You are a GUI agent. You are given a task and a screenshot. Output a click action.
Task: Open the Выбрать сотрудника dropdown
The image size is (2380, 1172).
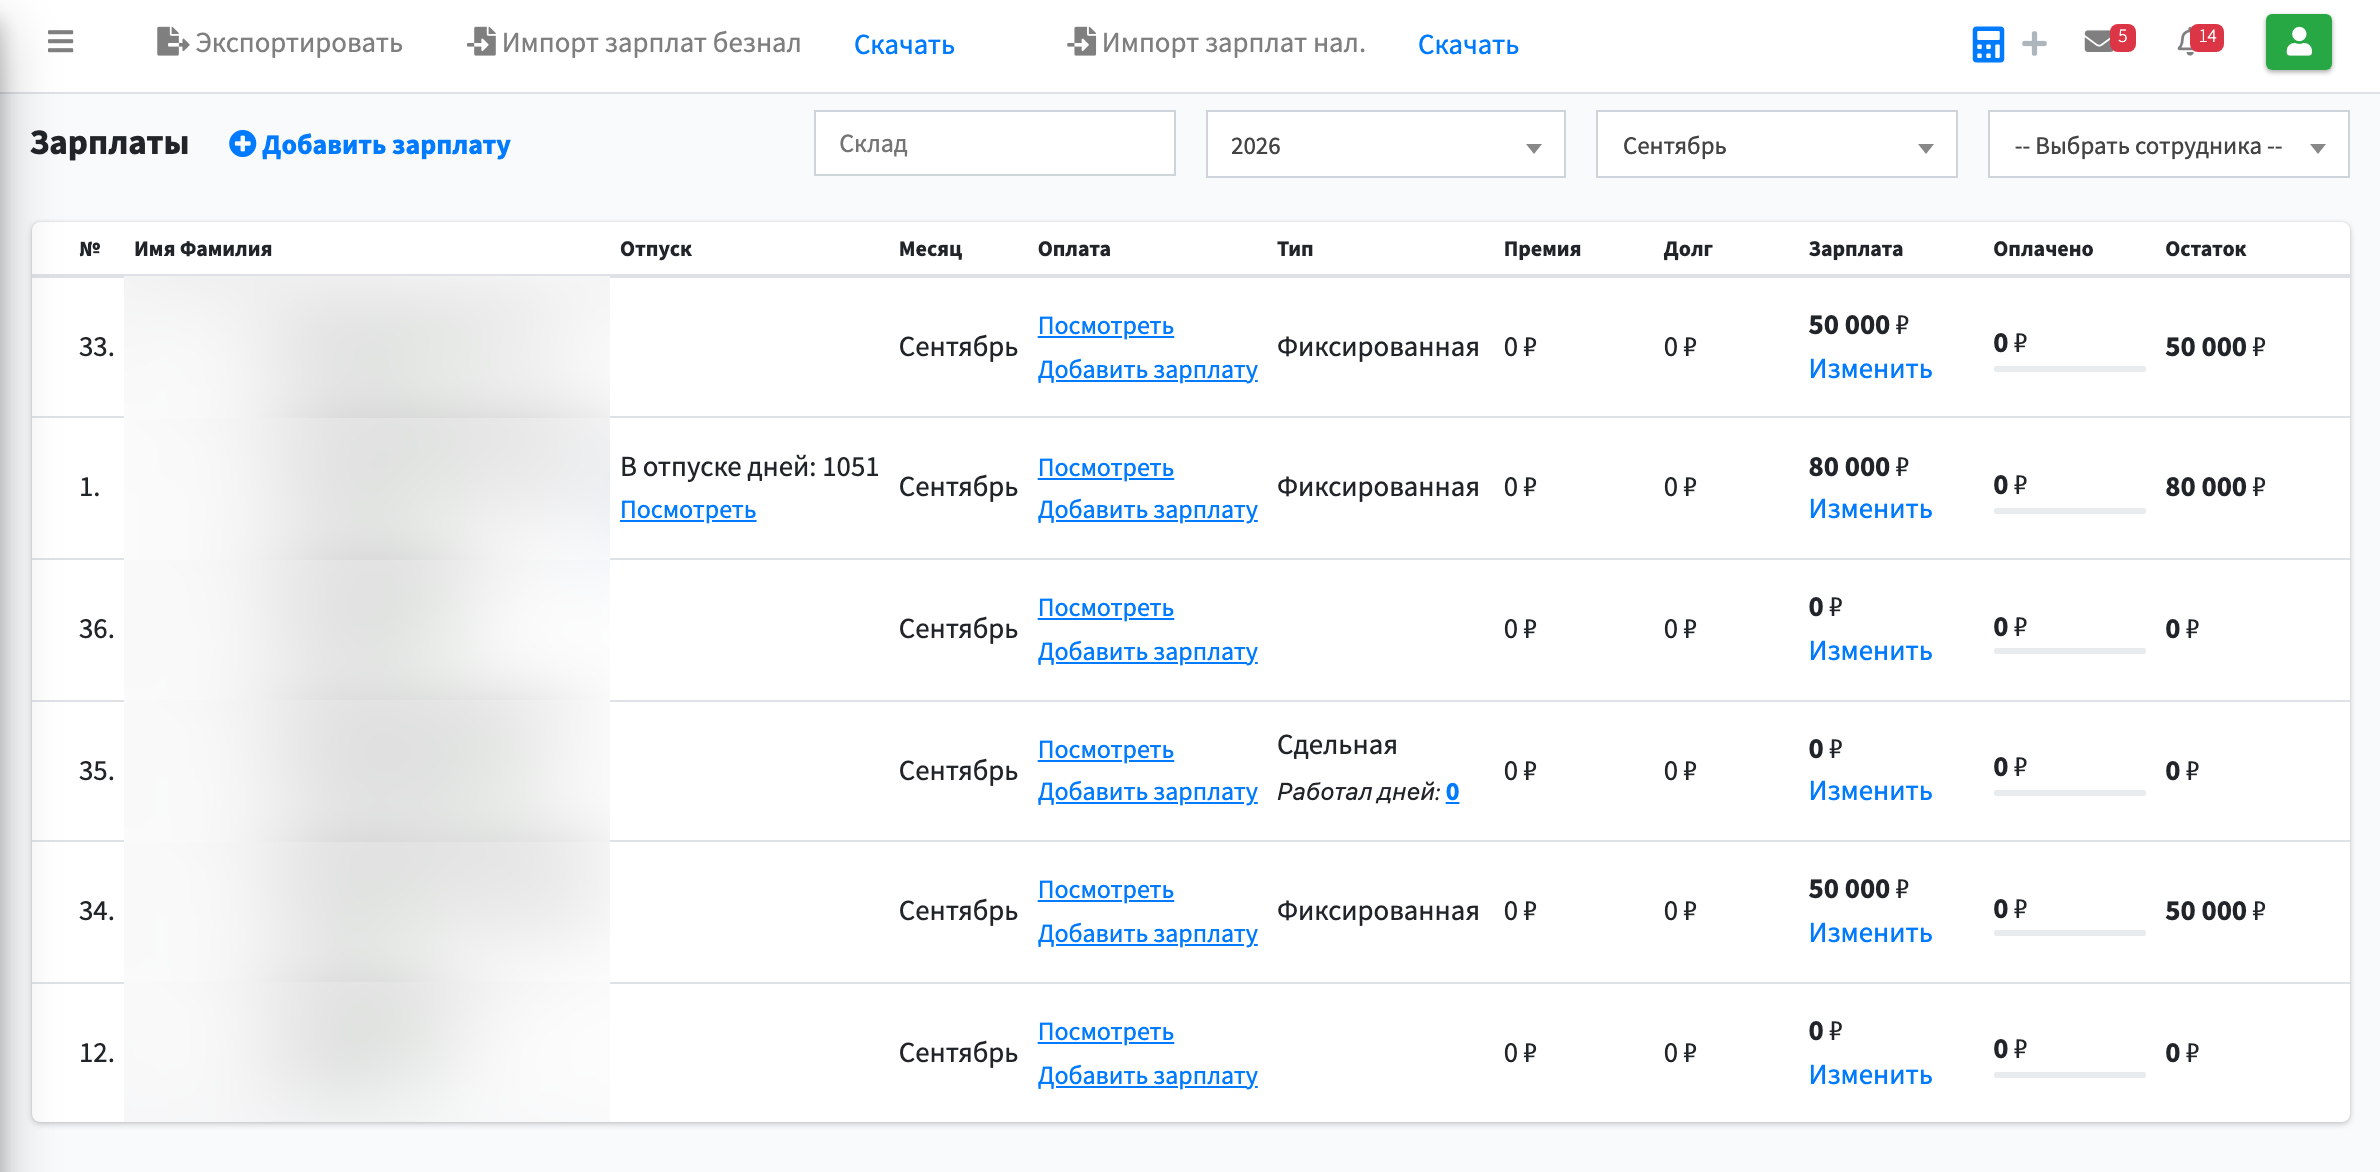tap(2168, 145)
